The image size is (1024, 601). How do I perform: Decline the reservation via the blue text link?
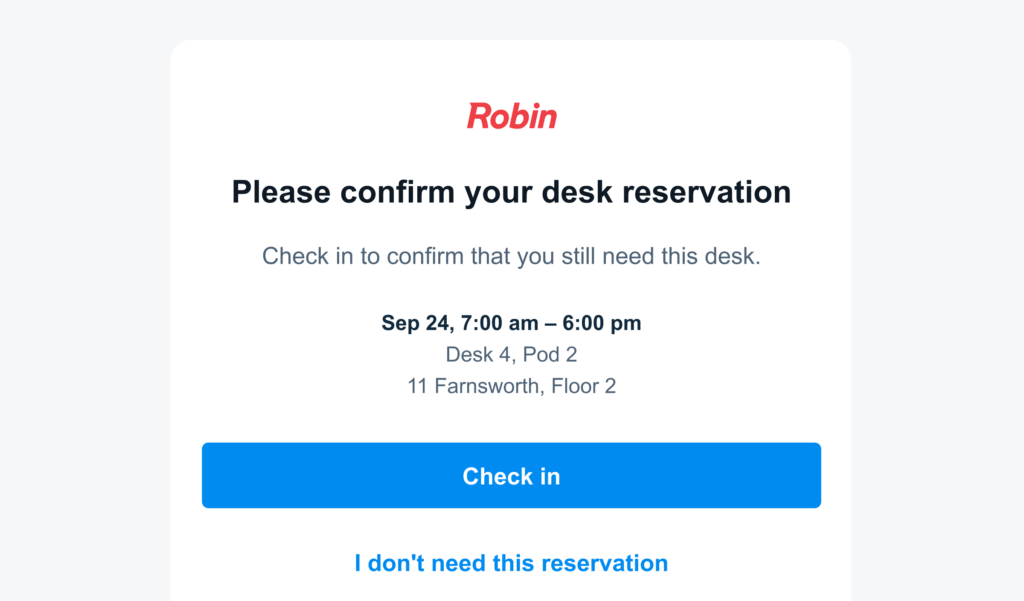click(511, 563)
